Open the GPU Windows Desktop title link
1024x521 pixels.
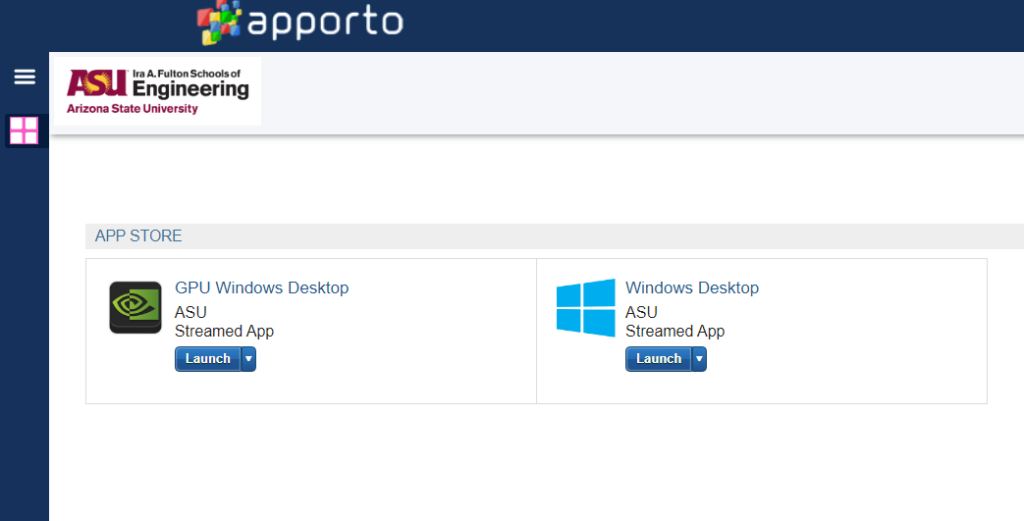click(262, 288)
